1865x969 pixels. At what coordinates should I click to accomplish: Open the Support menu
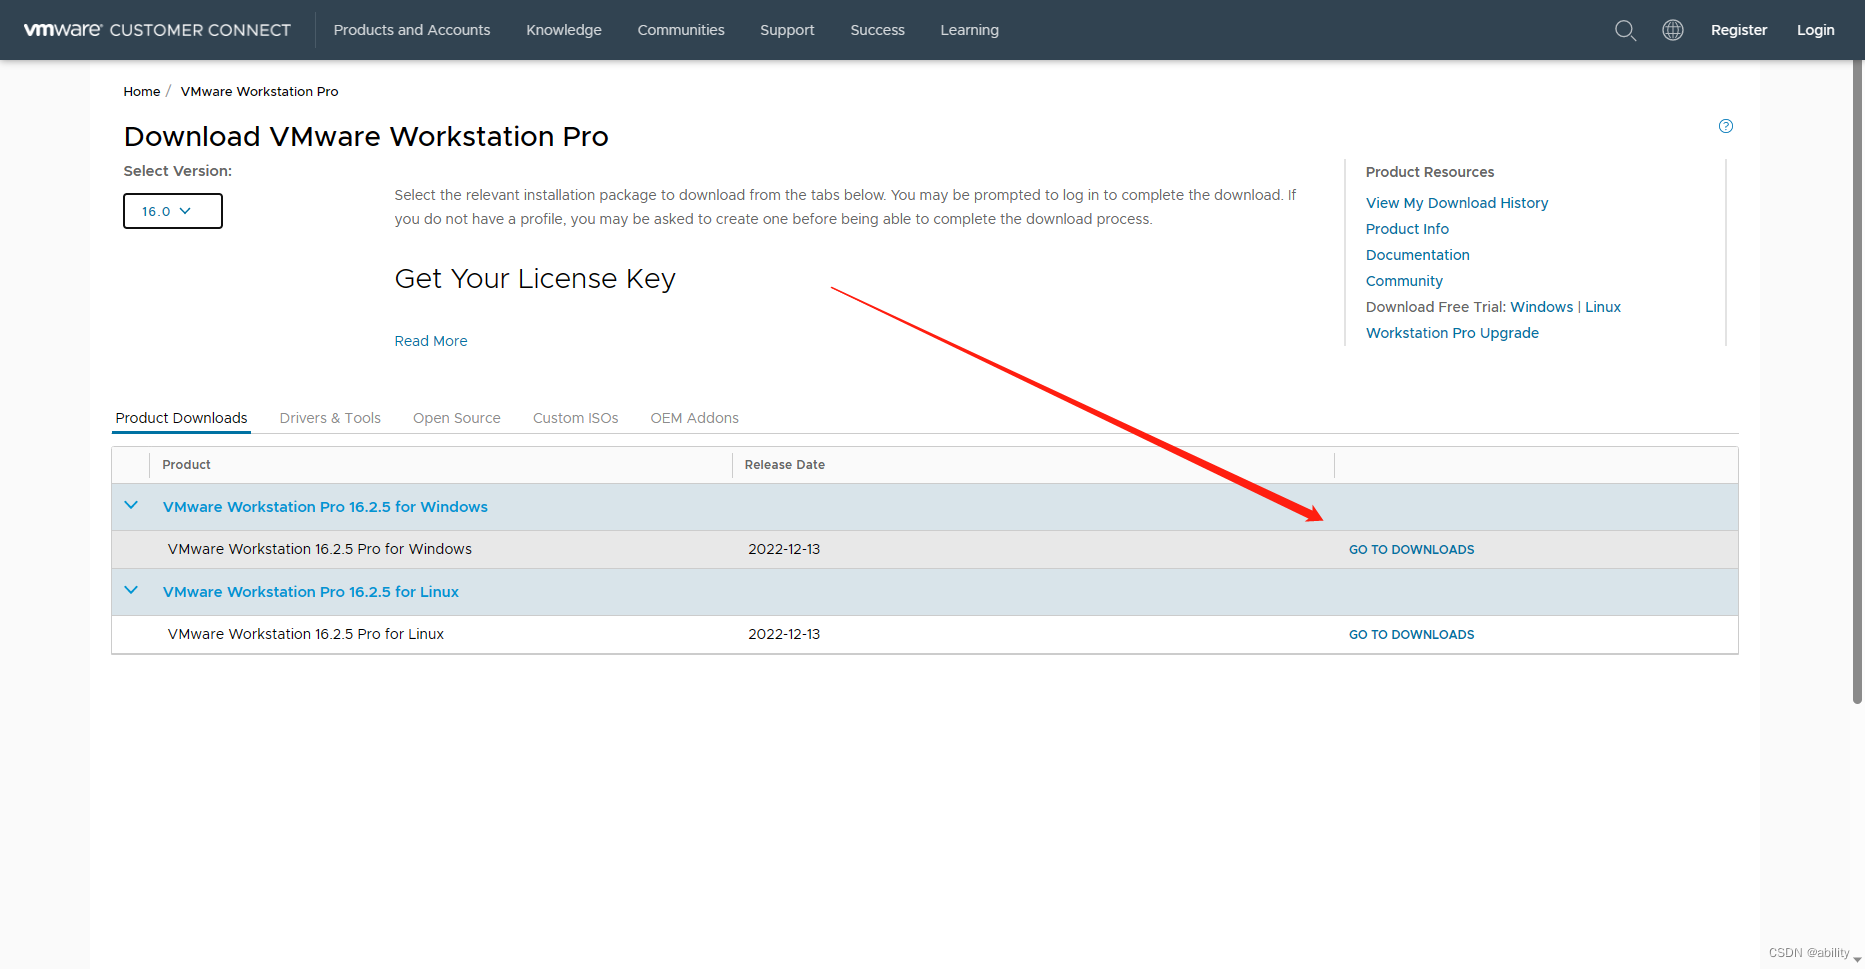click(x=787, y=30)
